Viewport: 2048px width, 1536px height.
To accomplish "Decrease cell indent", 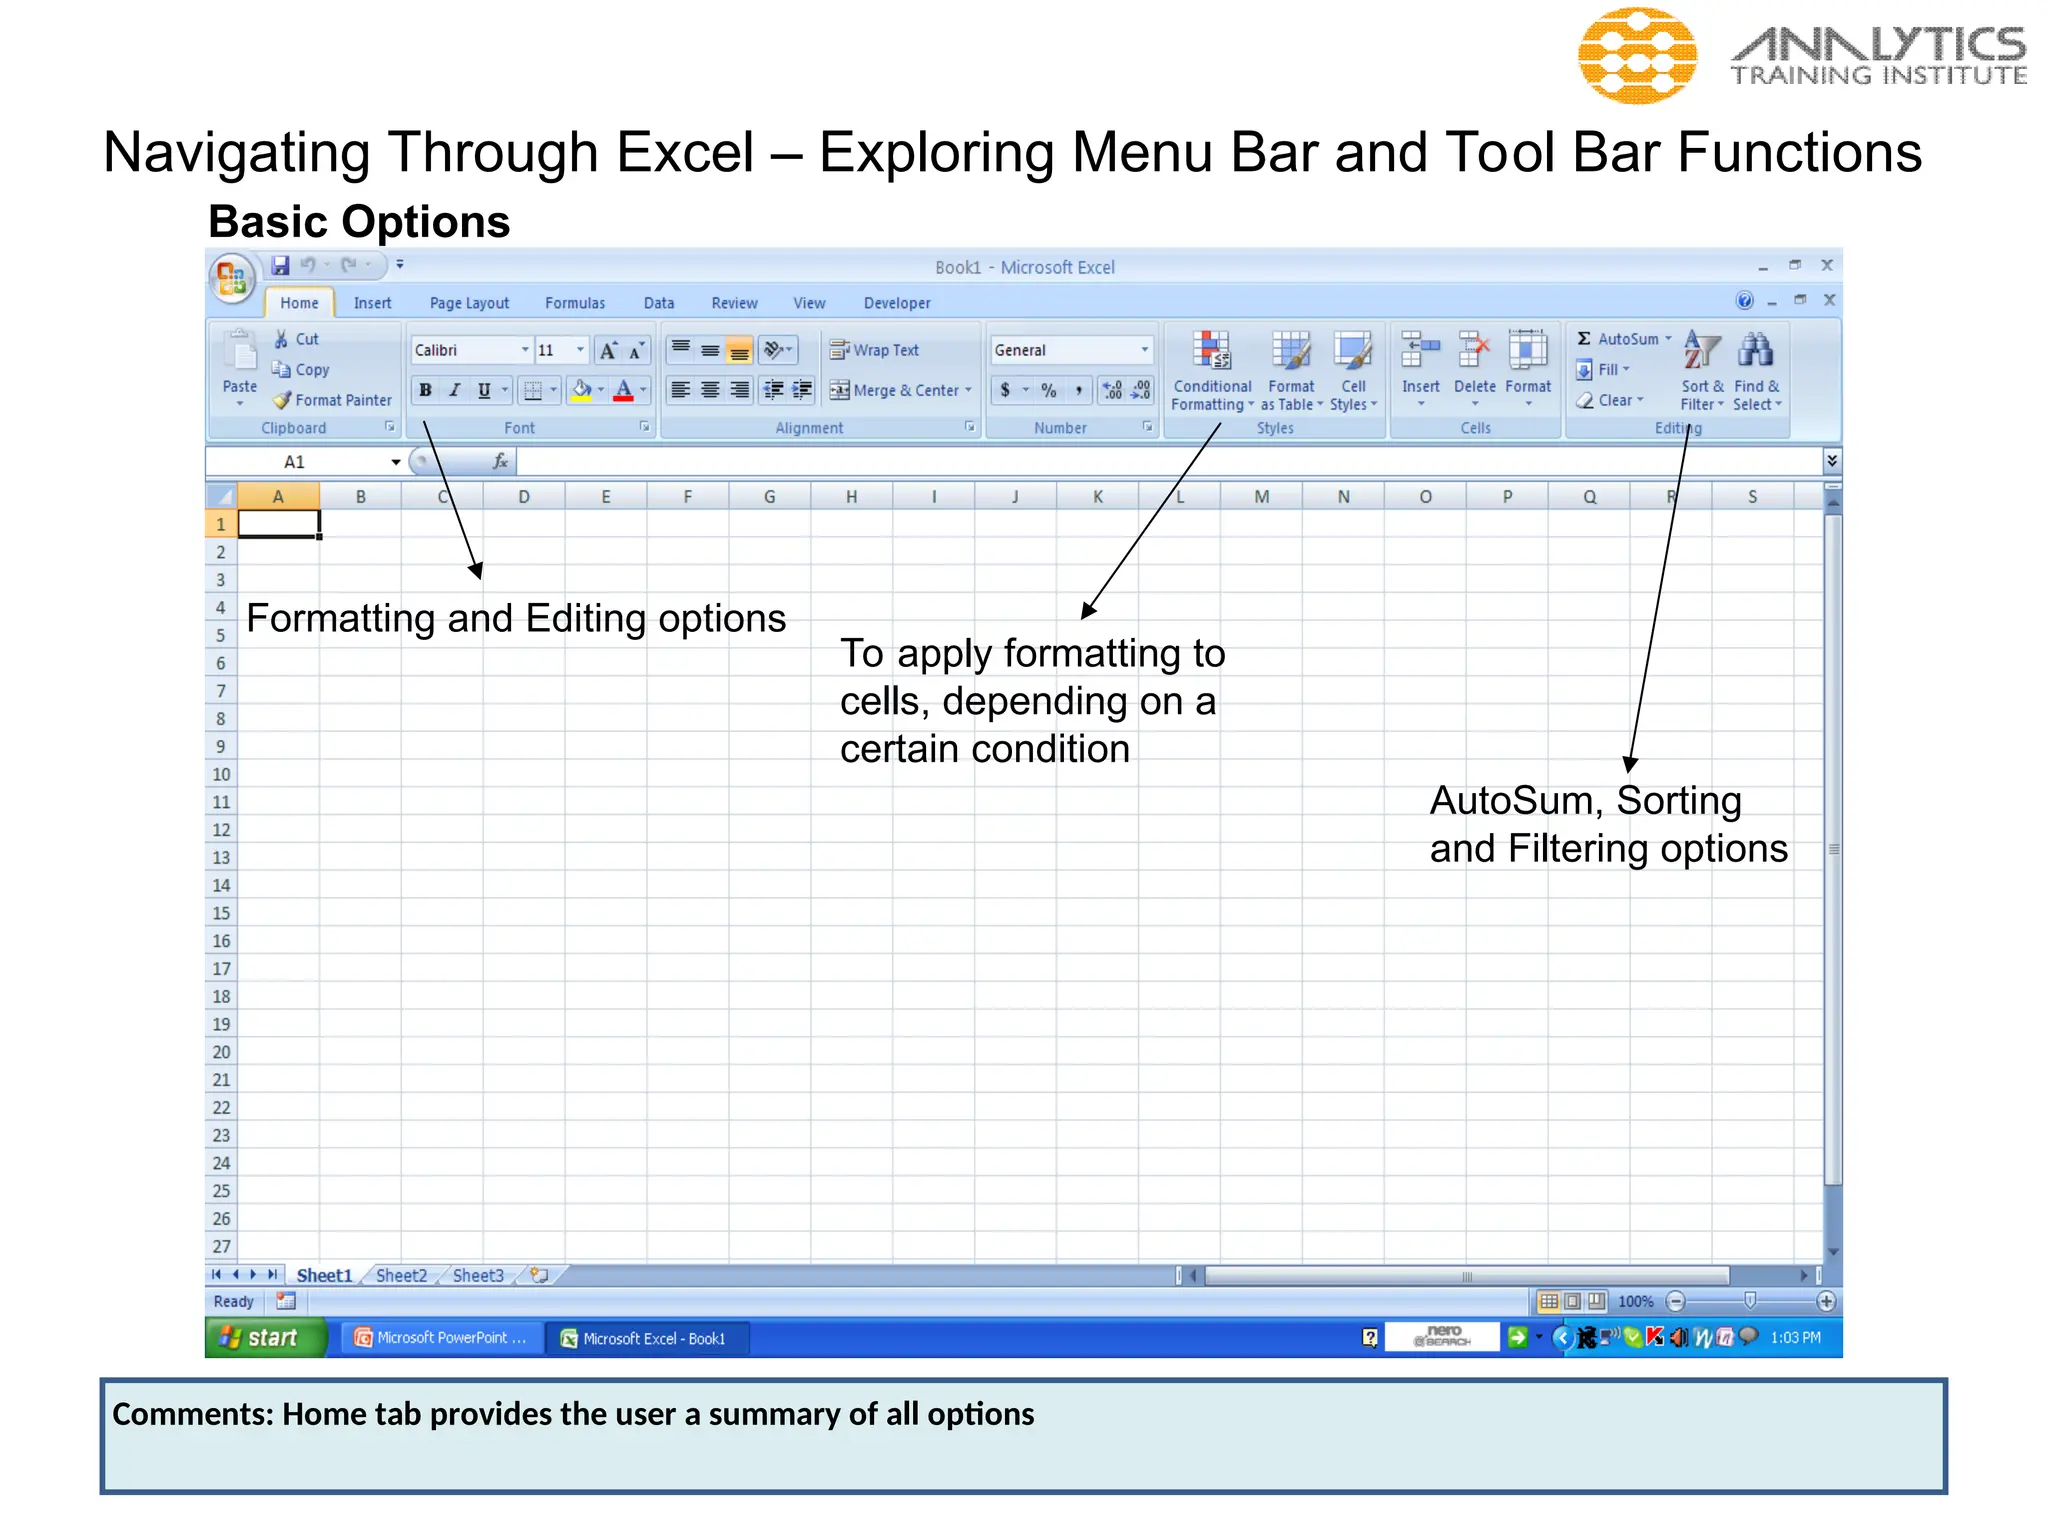I will 773,390.
